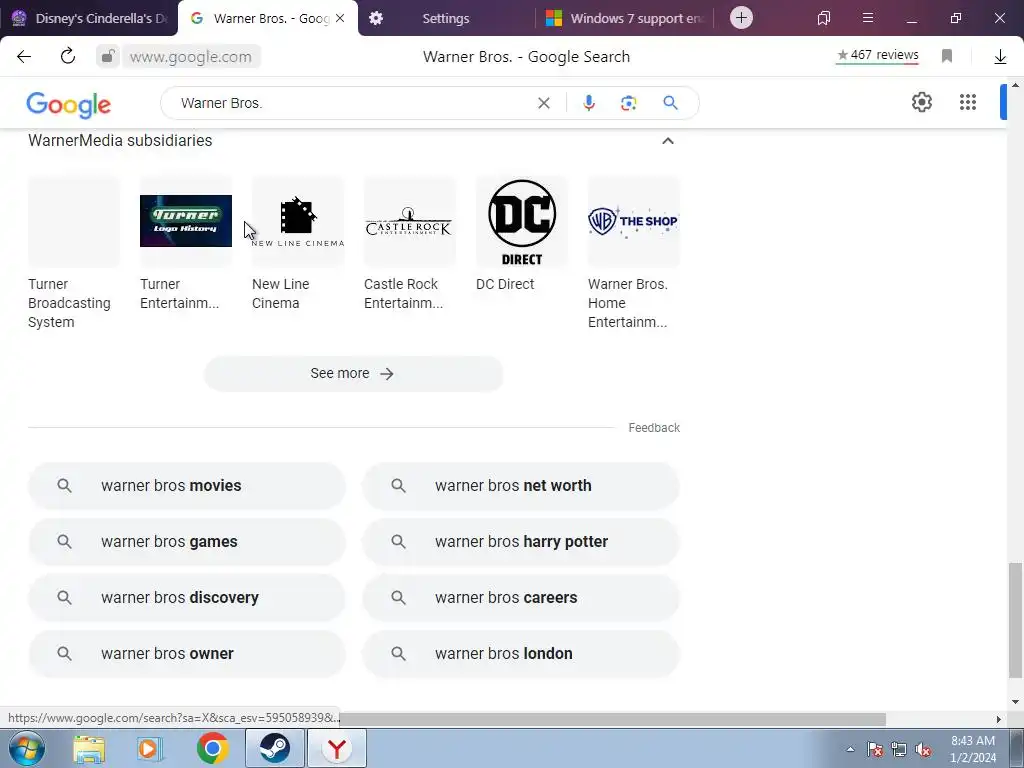Viewport: 1024px width, 768px height.
Task: Open the Windows Start button
Action: (26, 748)
